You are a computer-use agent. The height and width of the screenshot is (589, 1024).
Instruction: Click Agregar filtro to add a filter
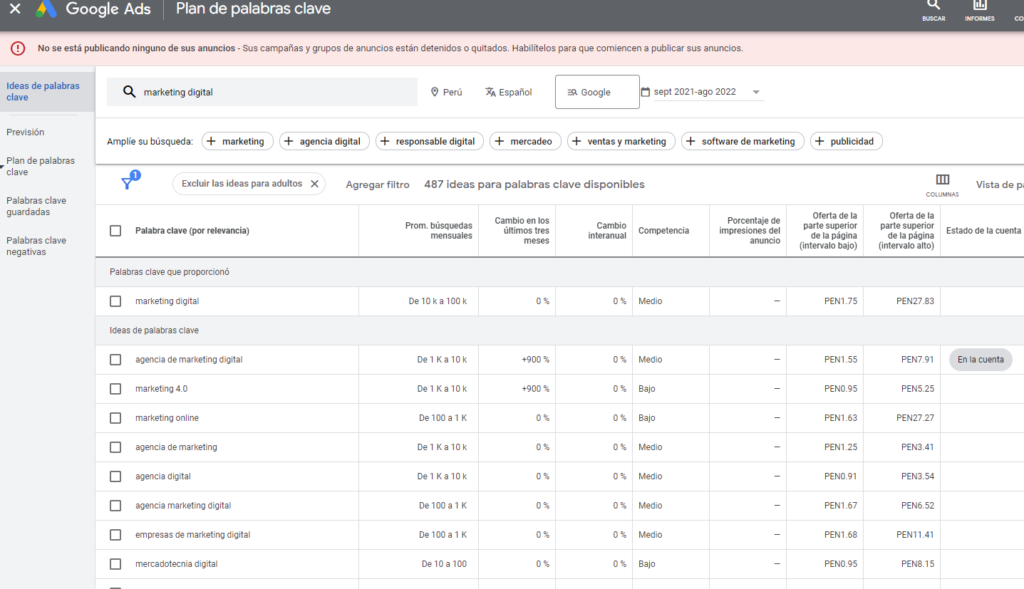click(x=377, y=184)
